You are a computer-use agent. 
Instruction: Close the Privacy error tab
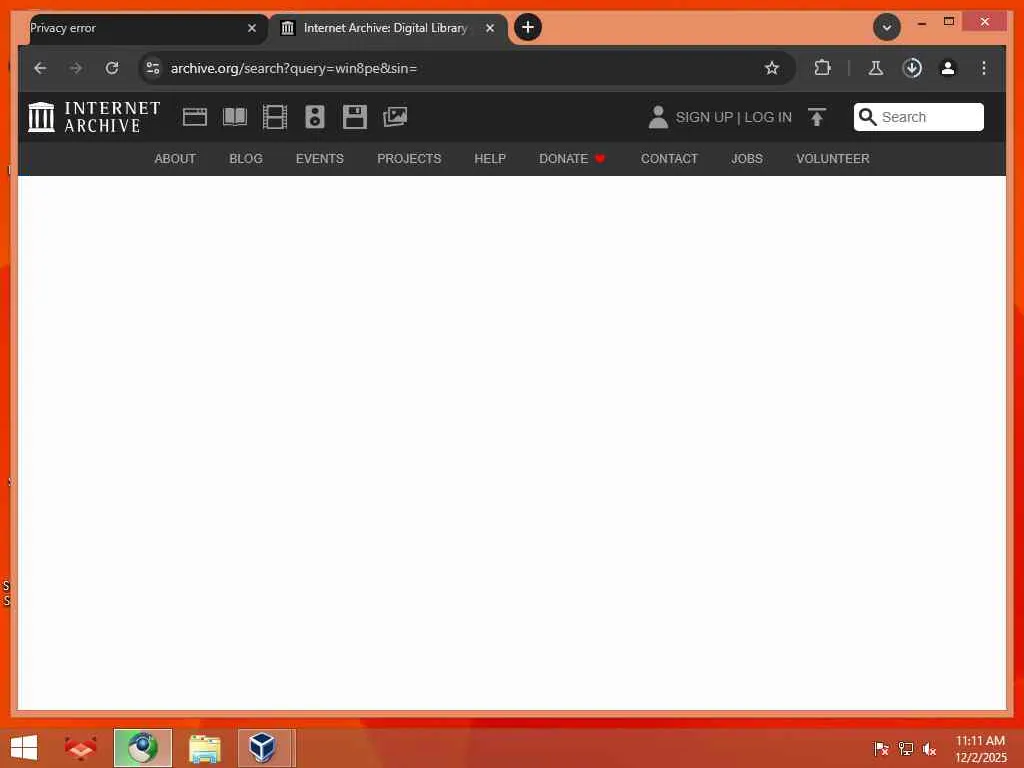coord(251,28)
